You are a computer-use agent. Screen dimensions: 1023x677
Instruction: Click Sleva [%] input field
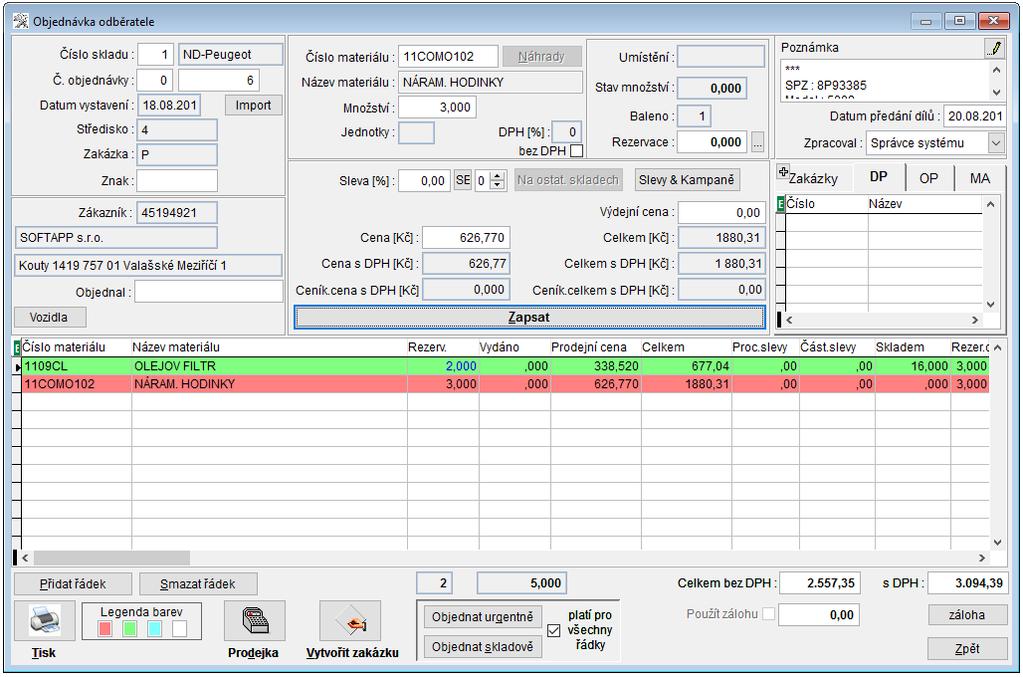click(x=423, y=181)
